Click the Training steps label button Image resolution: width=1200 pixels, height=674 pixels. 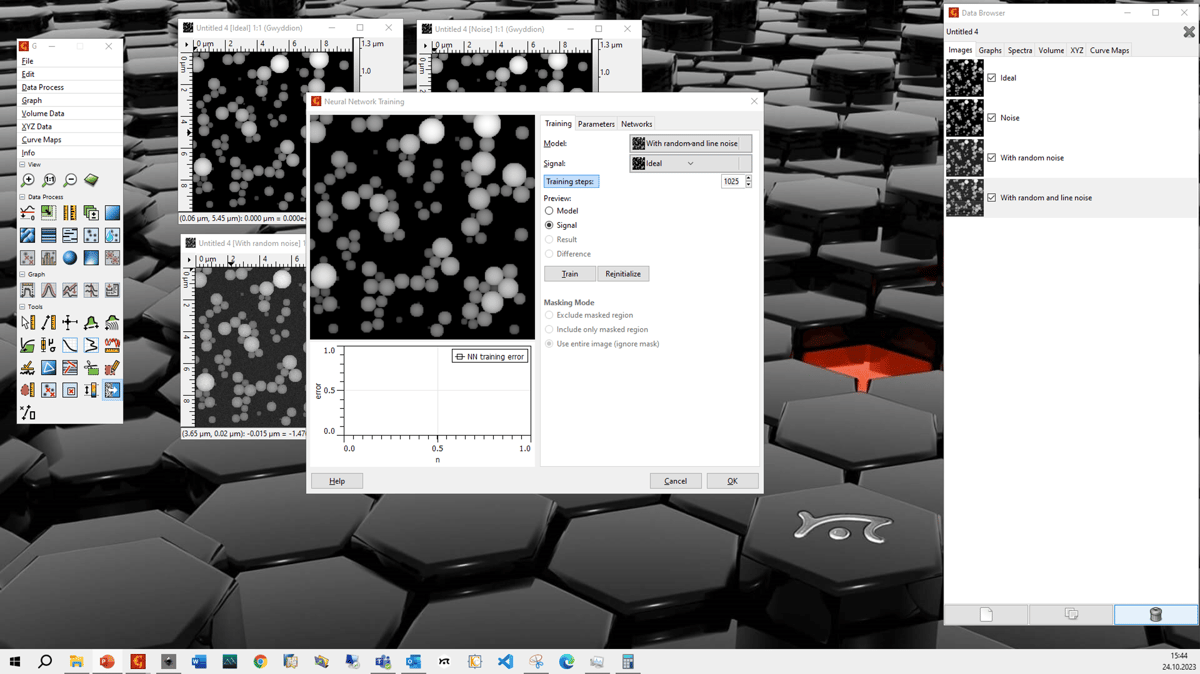click(x=571, y=182)
